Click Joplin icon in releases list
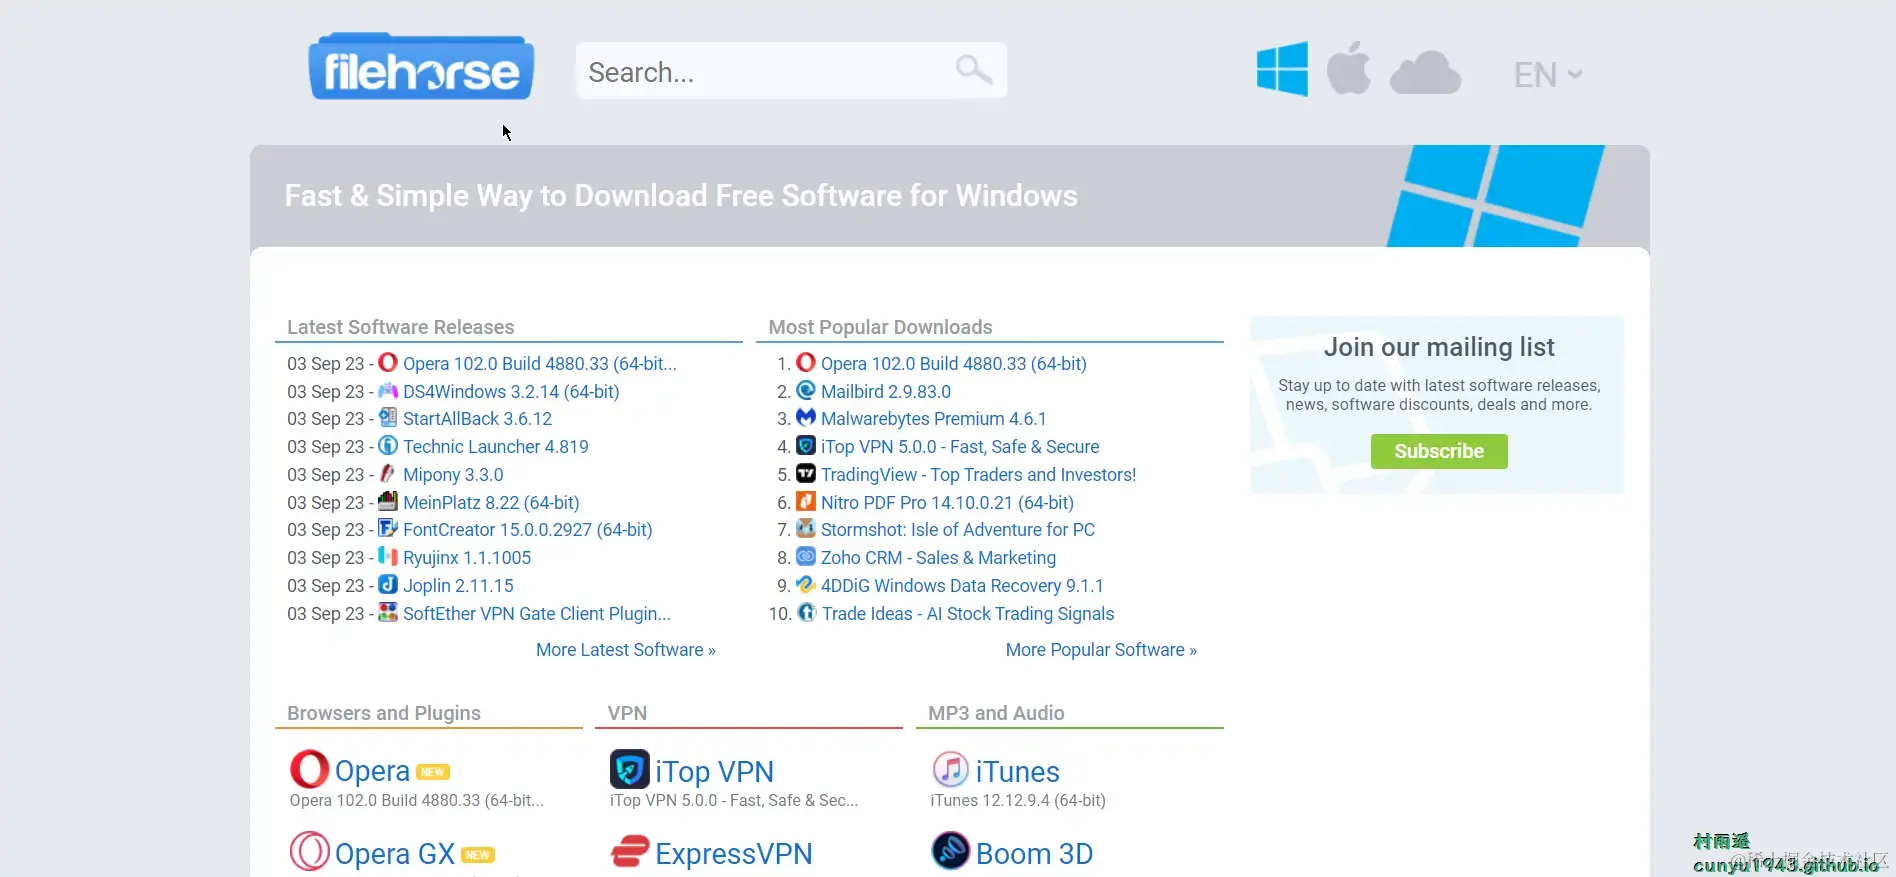The image size is (1896, 877). (x=388, y=585)
